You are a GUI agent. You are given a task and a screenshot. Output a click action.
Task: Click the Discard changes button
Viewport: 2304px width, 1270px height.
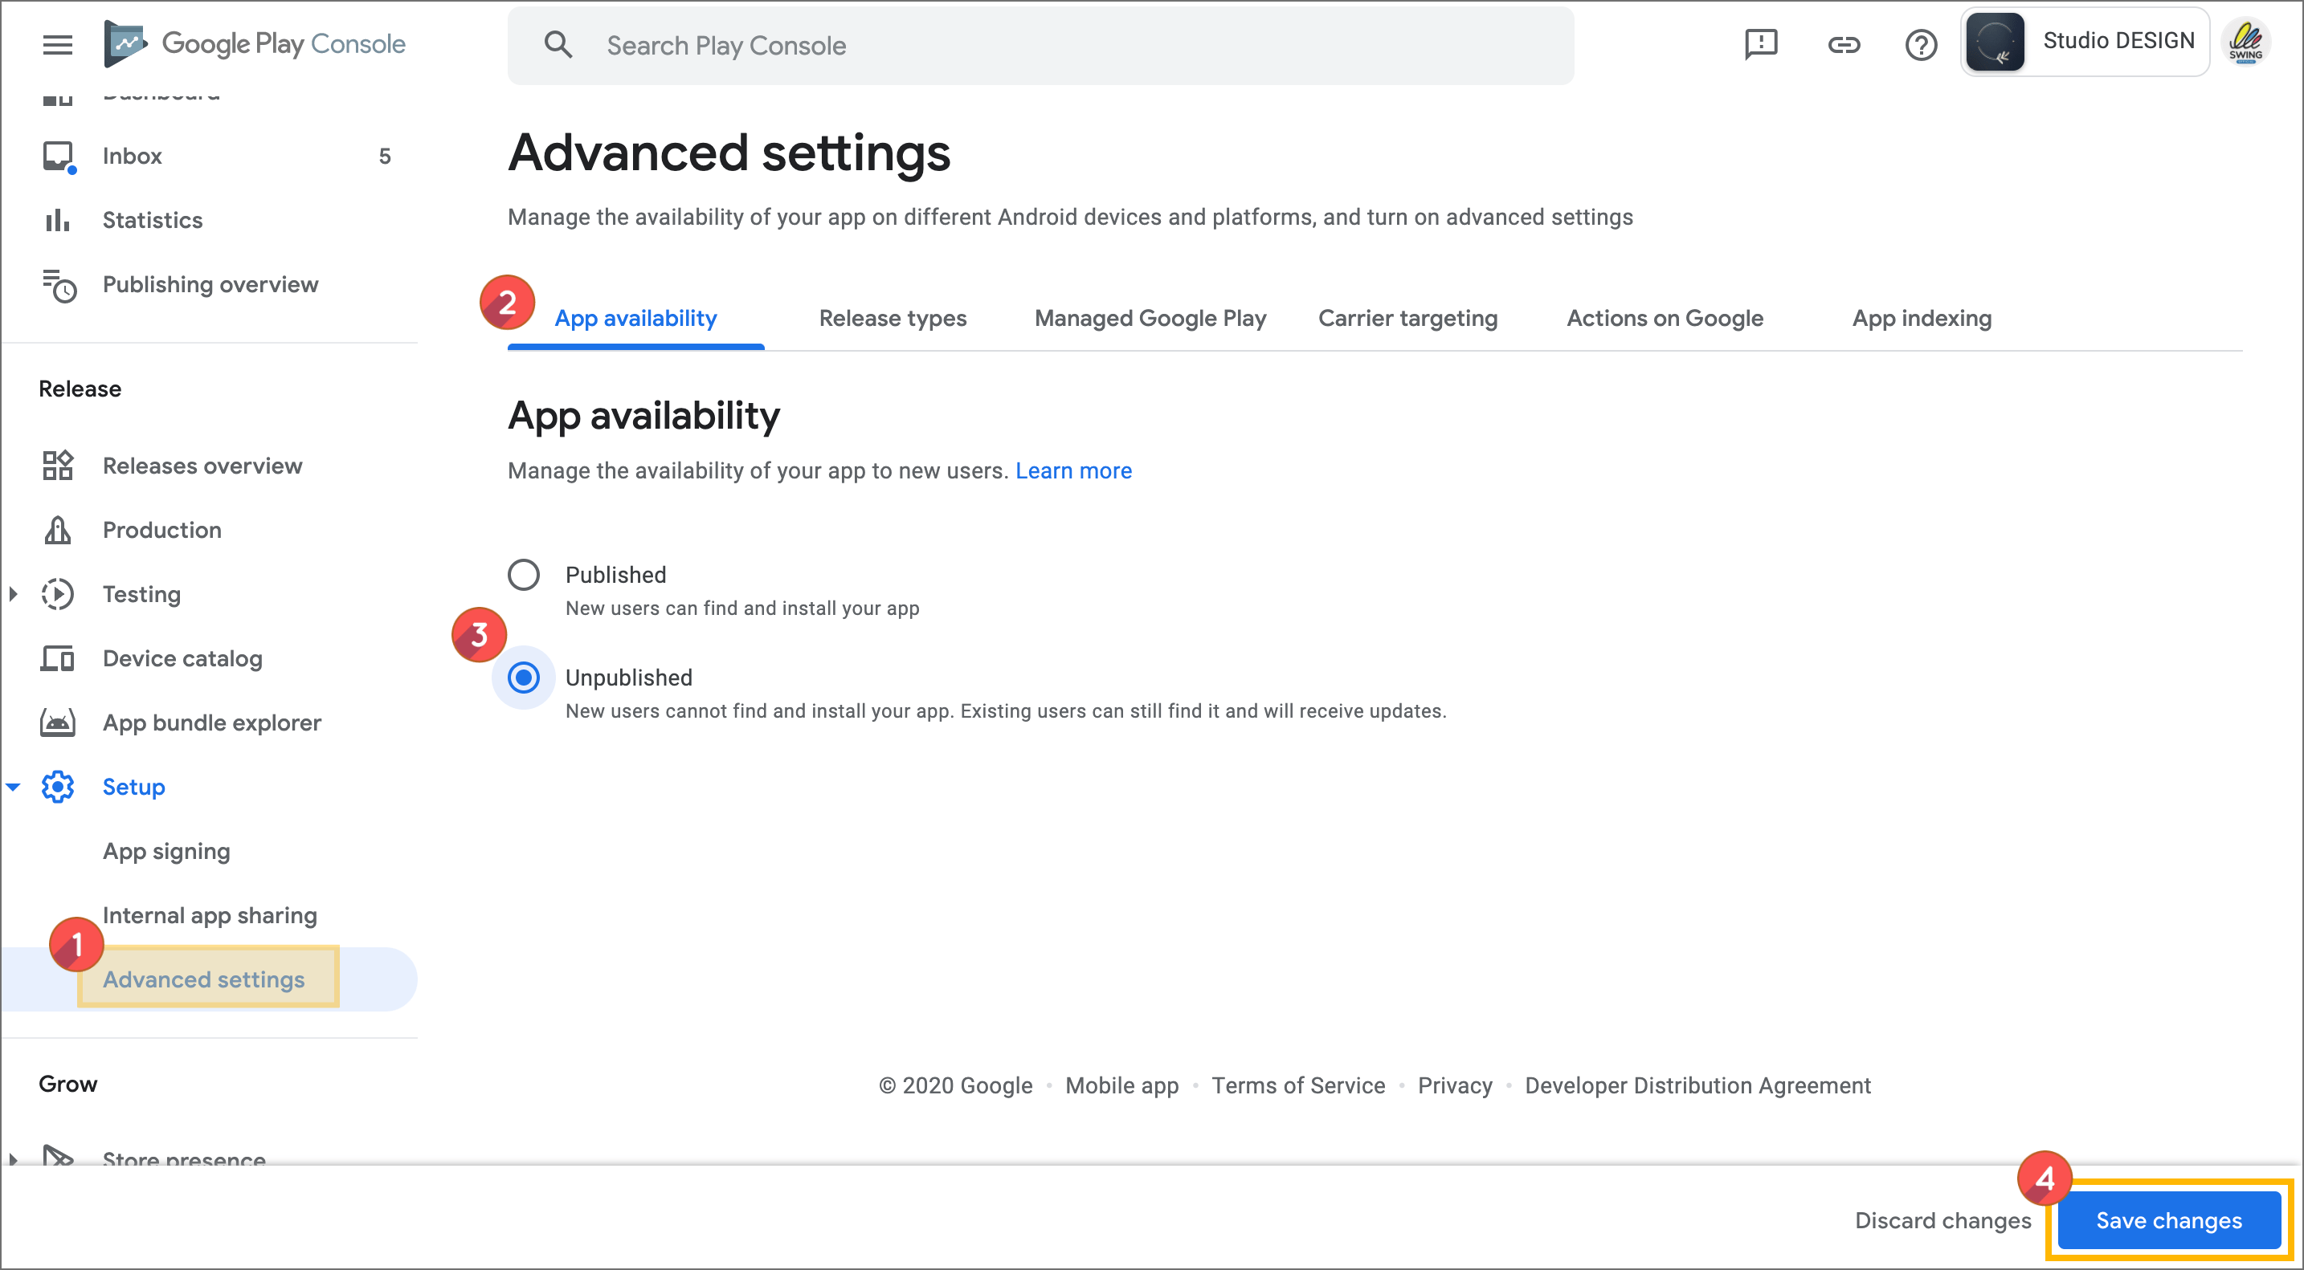tap(1942, 1220)
